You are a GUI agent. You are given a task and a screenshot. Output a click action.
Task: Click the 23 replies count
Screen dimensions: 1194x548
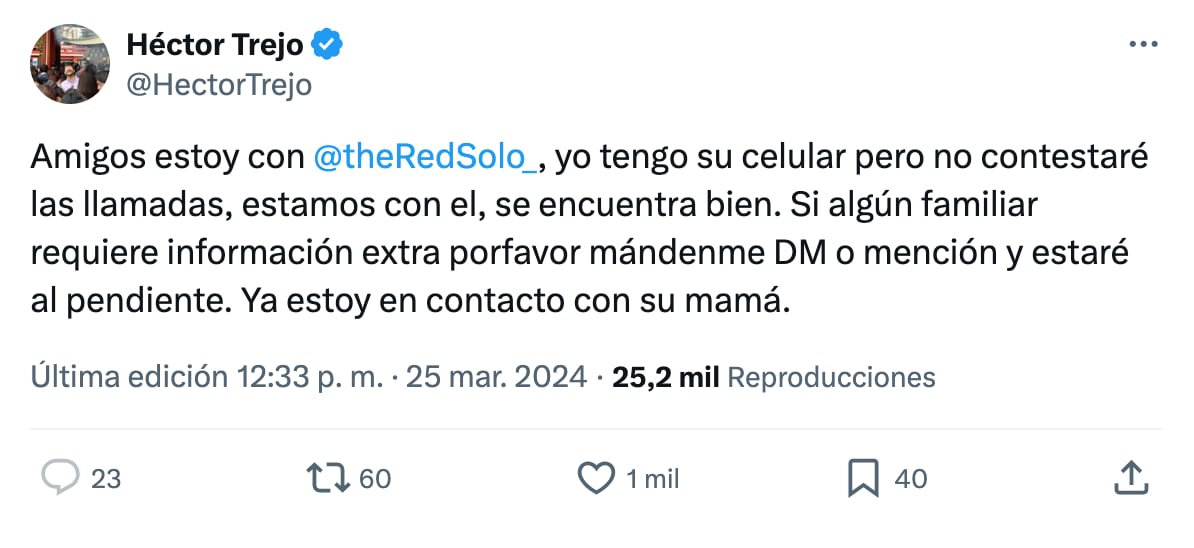(106, 480)
